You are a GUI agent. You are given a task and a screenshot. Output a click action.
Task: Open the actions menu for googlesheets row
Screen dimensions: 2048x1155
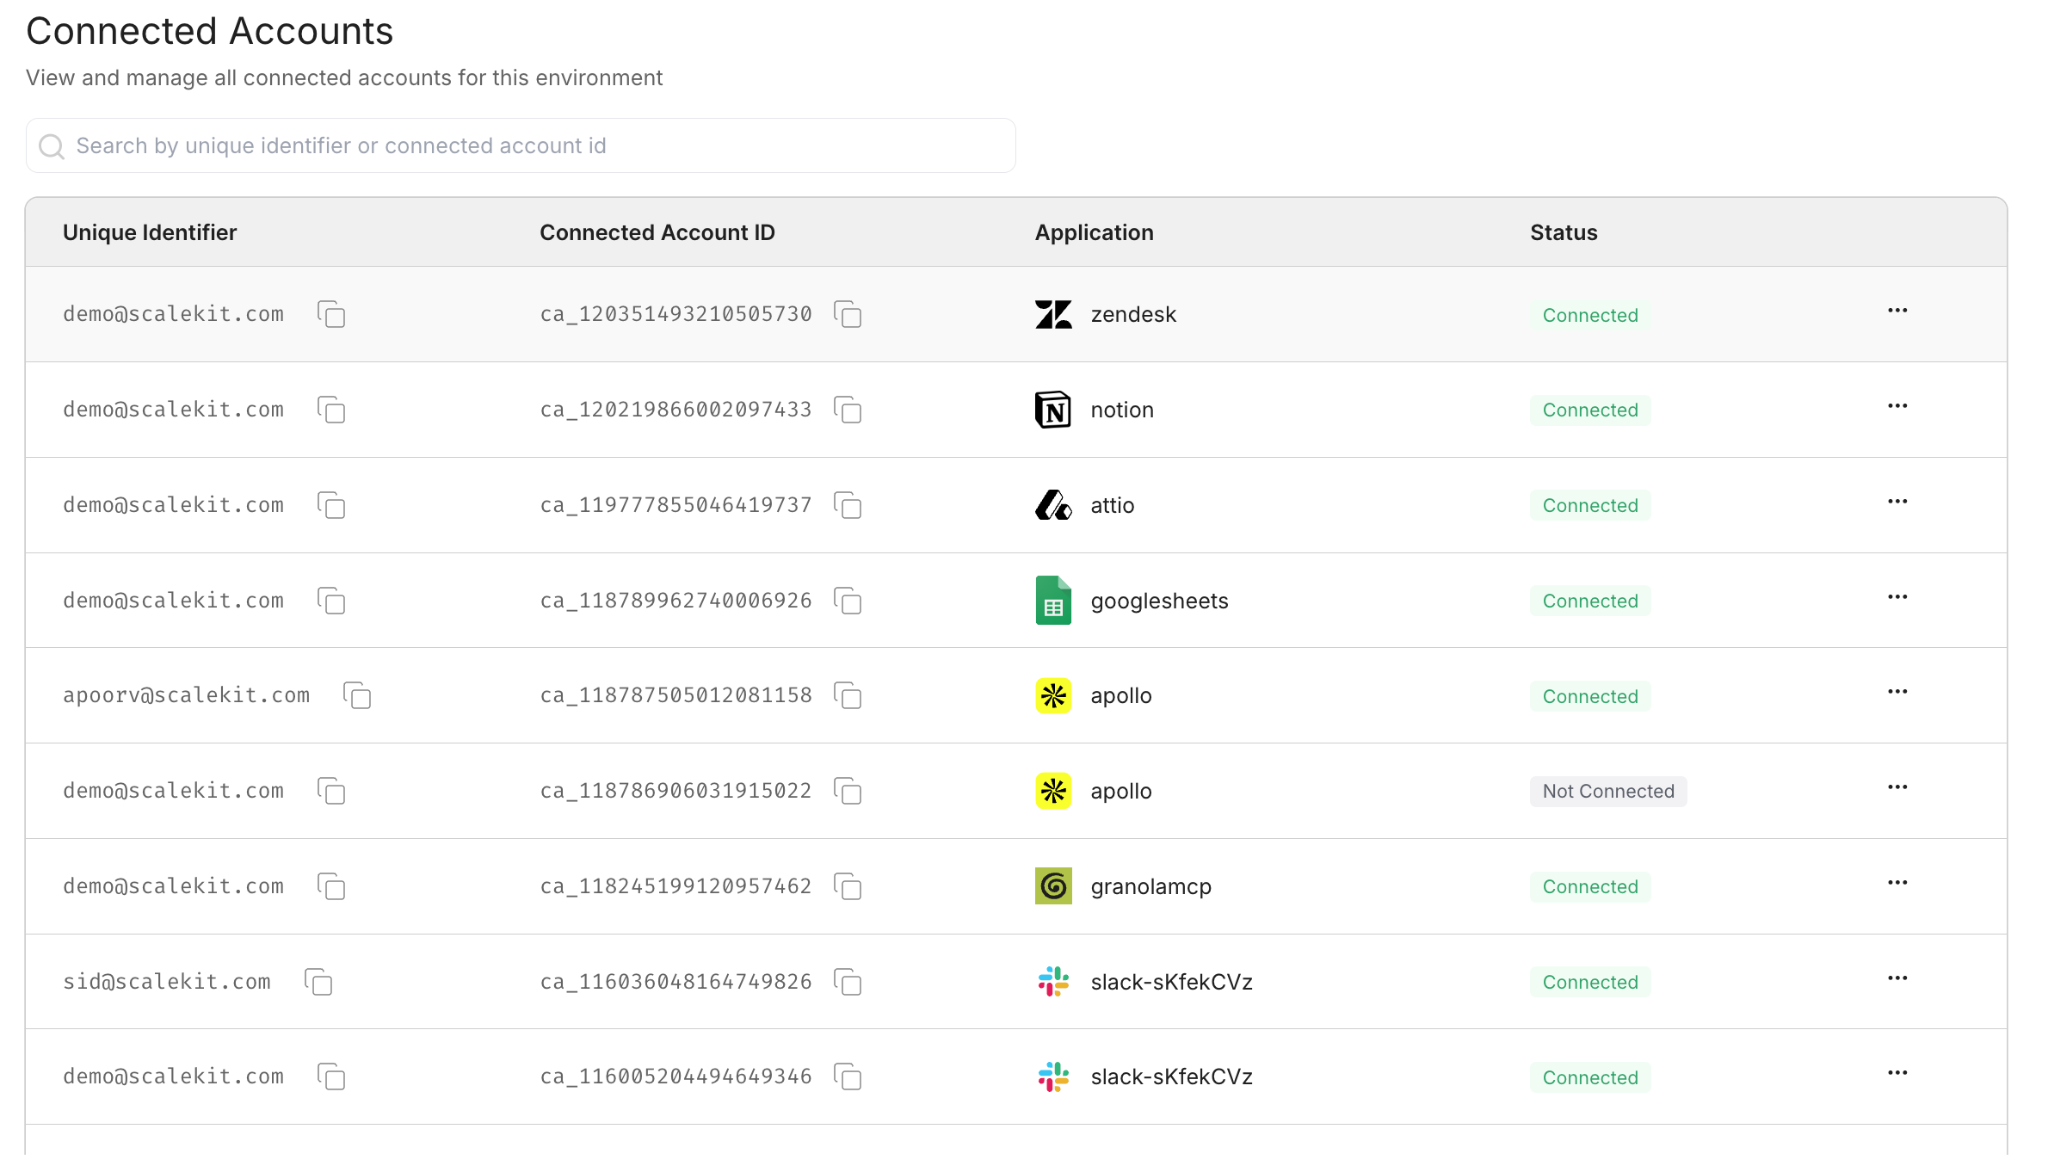[1897, 597]
